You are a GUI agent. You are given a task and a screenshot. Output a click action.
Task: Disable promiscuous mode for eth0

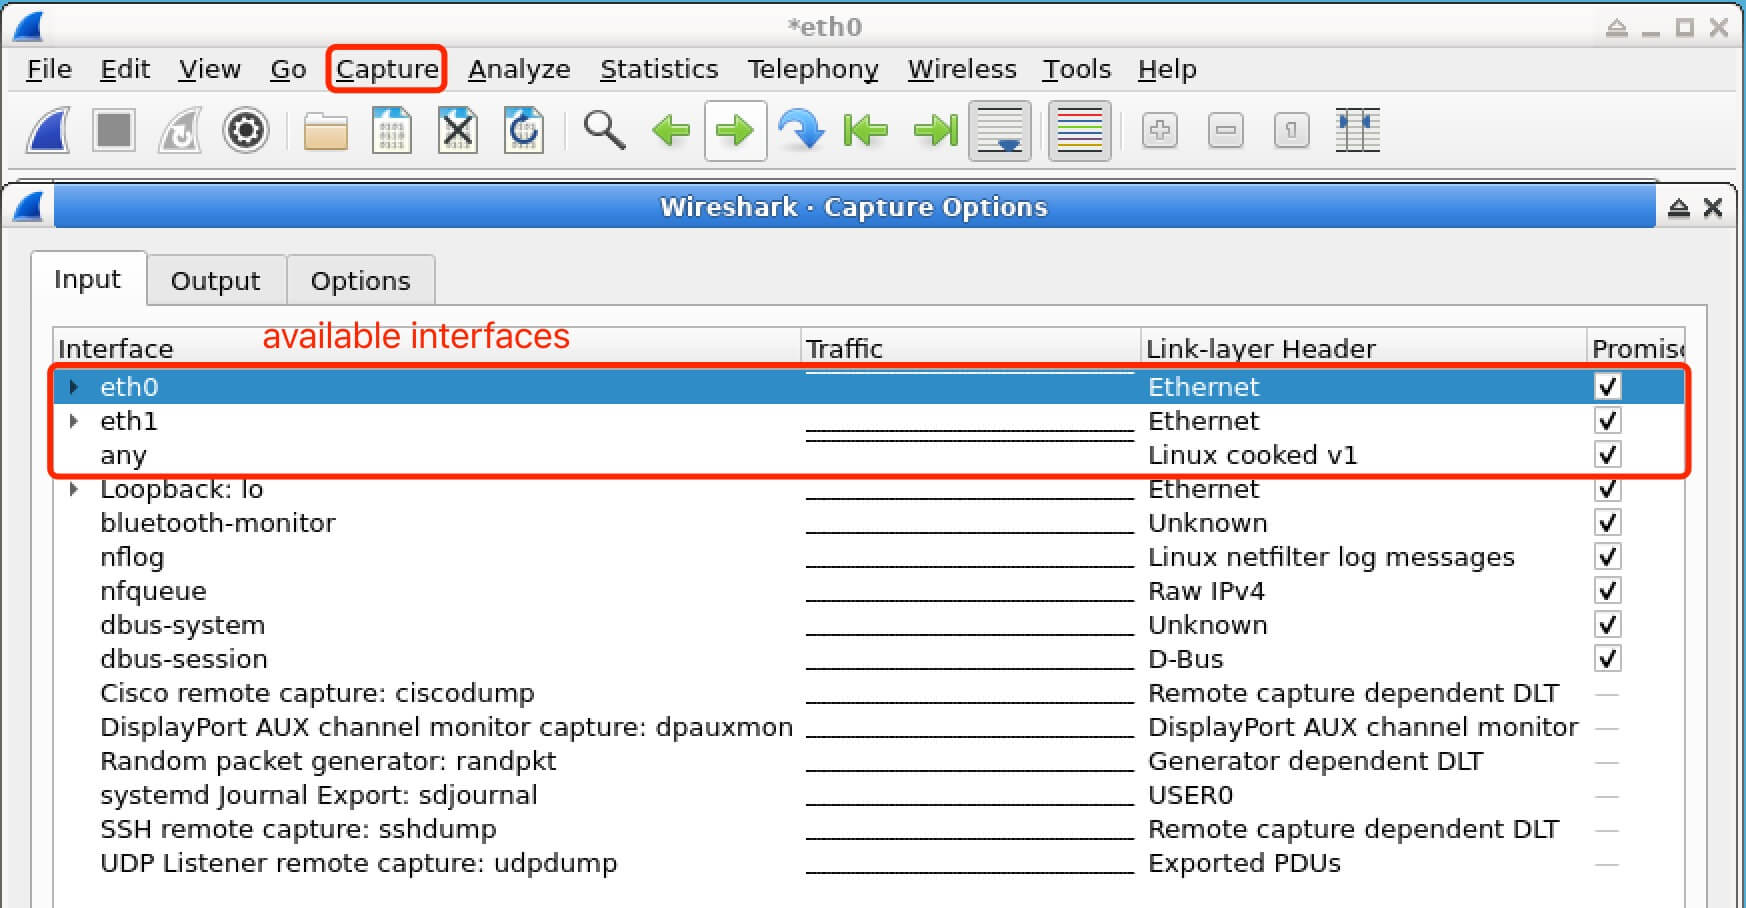(x=1607, y=387)
